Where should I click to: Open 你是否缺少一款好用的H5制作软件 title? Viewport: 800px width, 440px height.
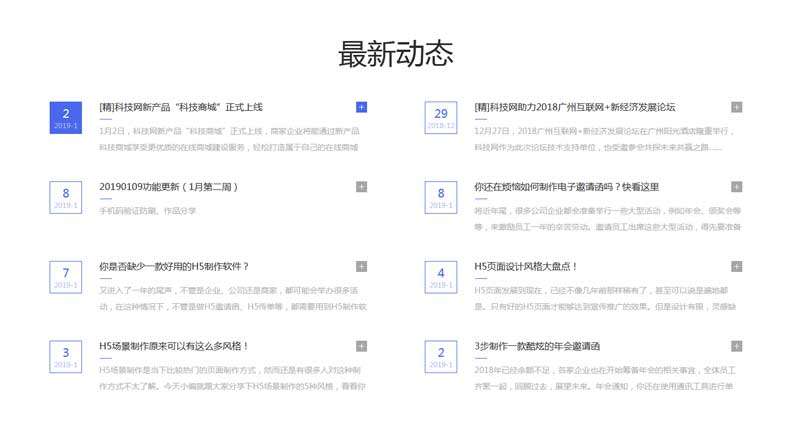click(174, 267)
